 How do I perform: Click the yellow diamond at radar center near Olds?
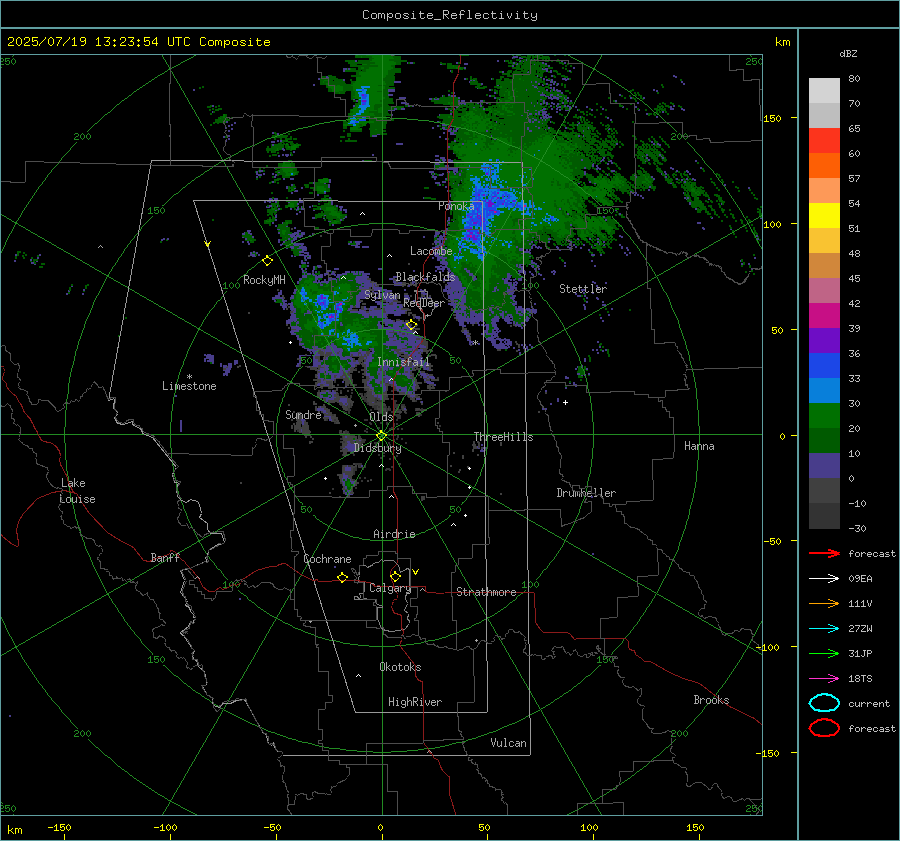coord(381,436)
